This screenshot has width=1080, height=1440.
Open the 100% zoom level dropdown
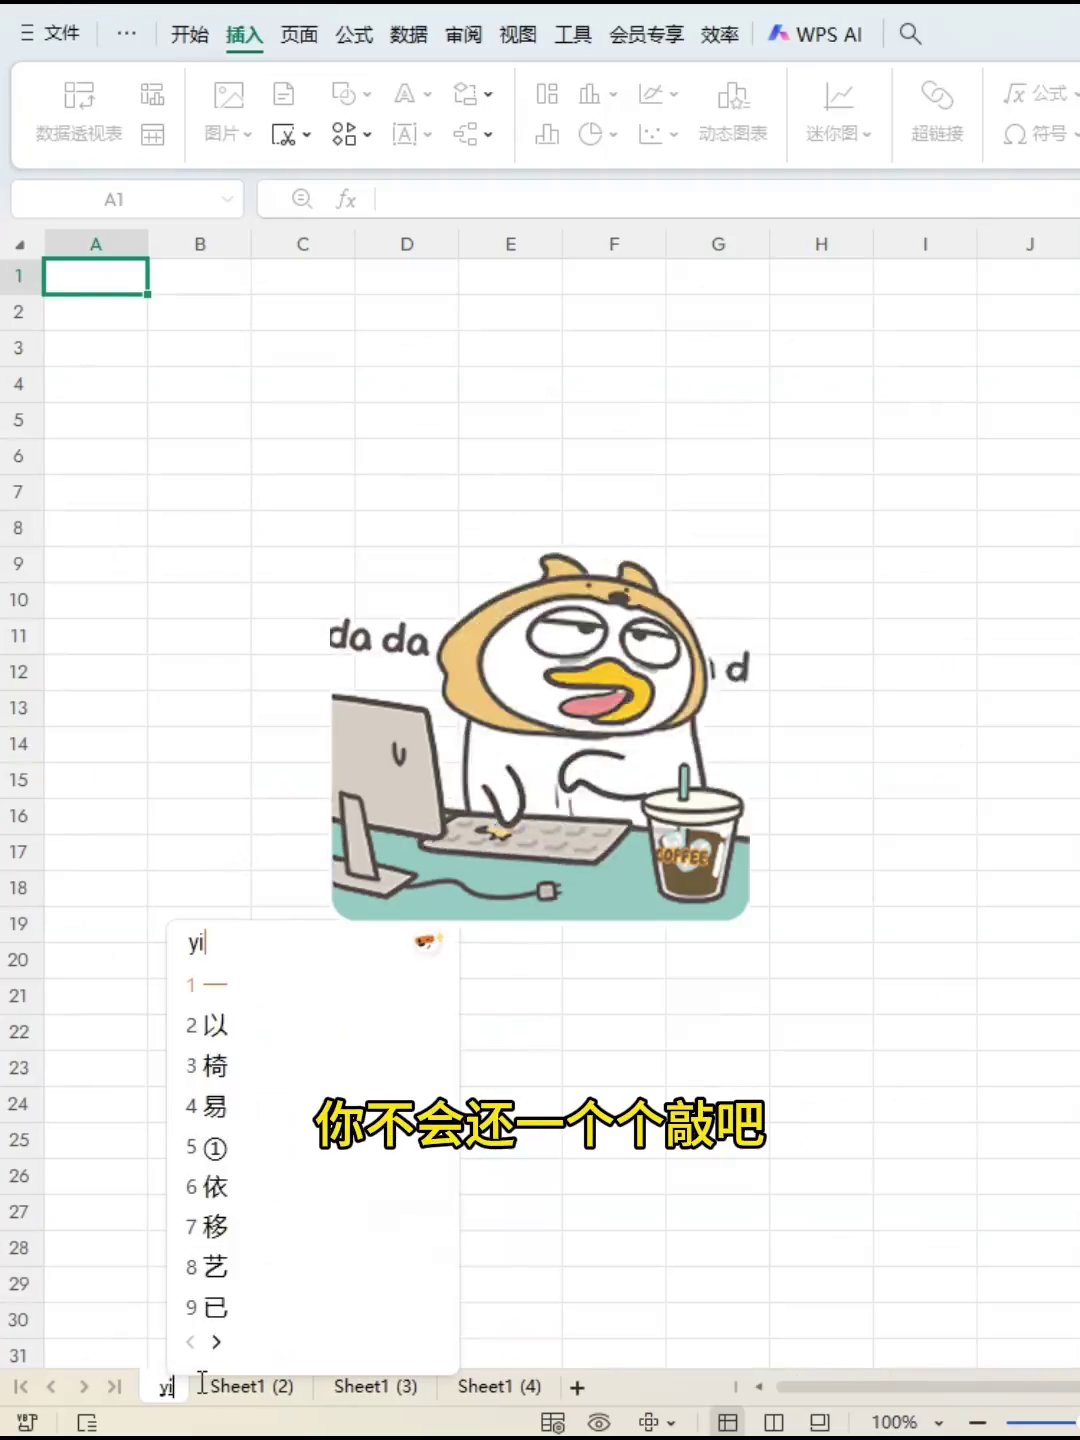[x=907, y=1422]
